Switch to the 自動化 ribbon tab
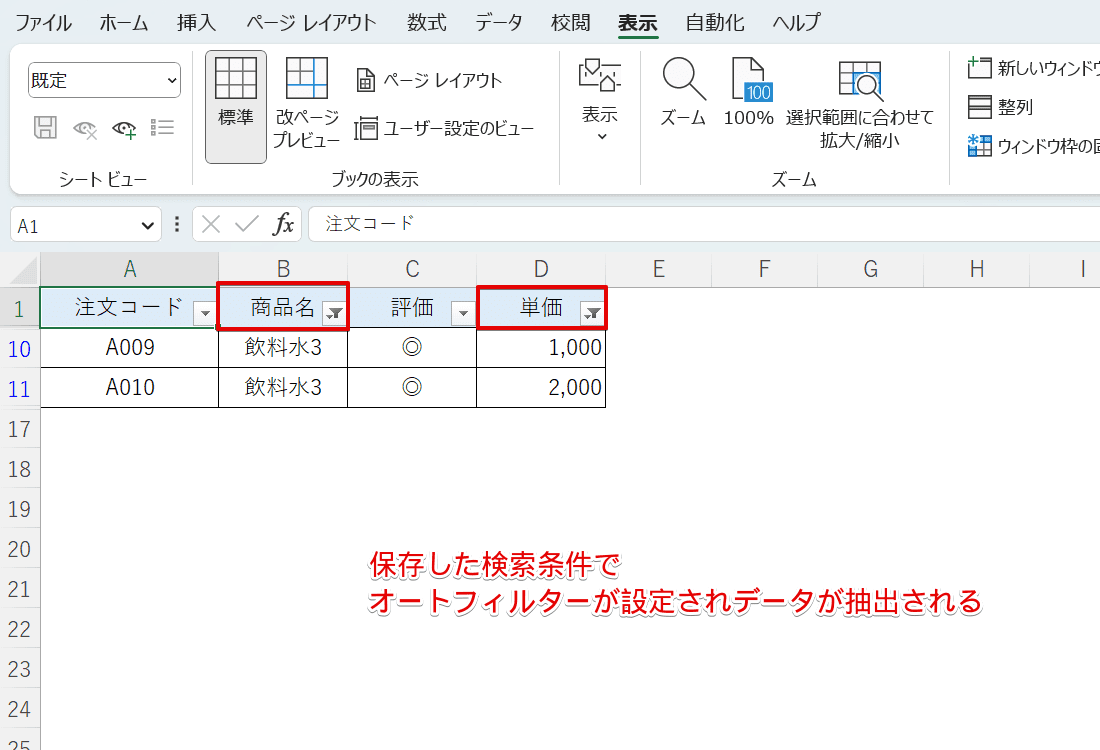This screenshot has width=1100, height=750. tap(715, 23)
